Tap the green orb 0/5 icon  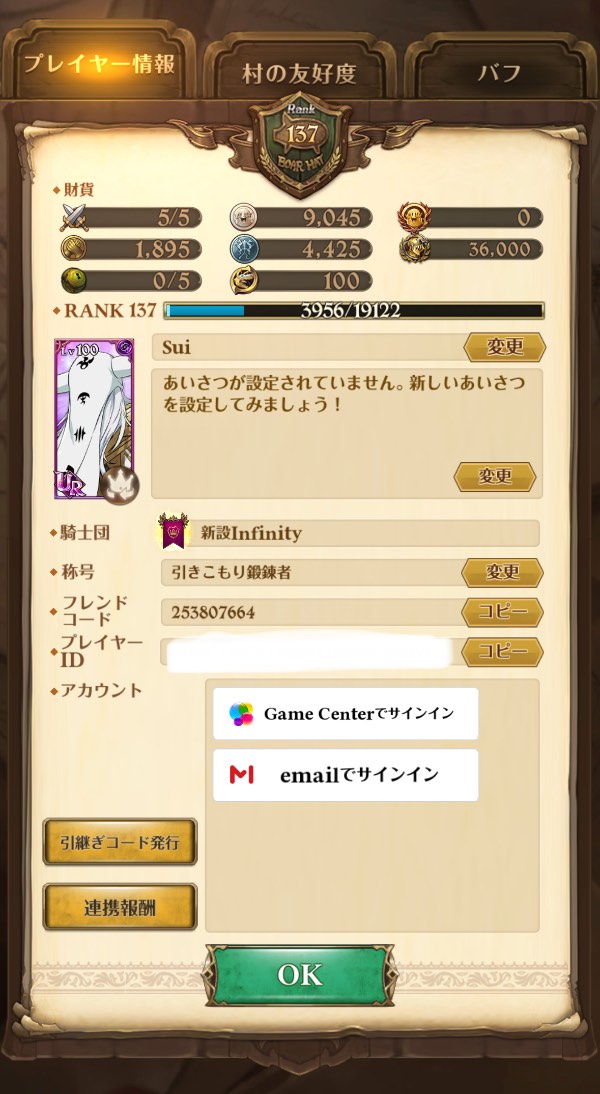73,280
